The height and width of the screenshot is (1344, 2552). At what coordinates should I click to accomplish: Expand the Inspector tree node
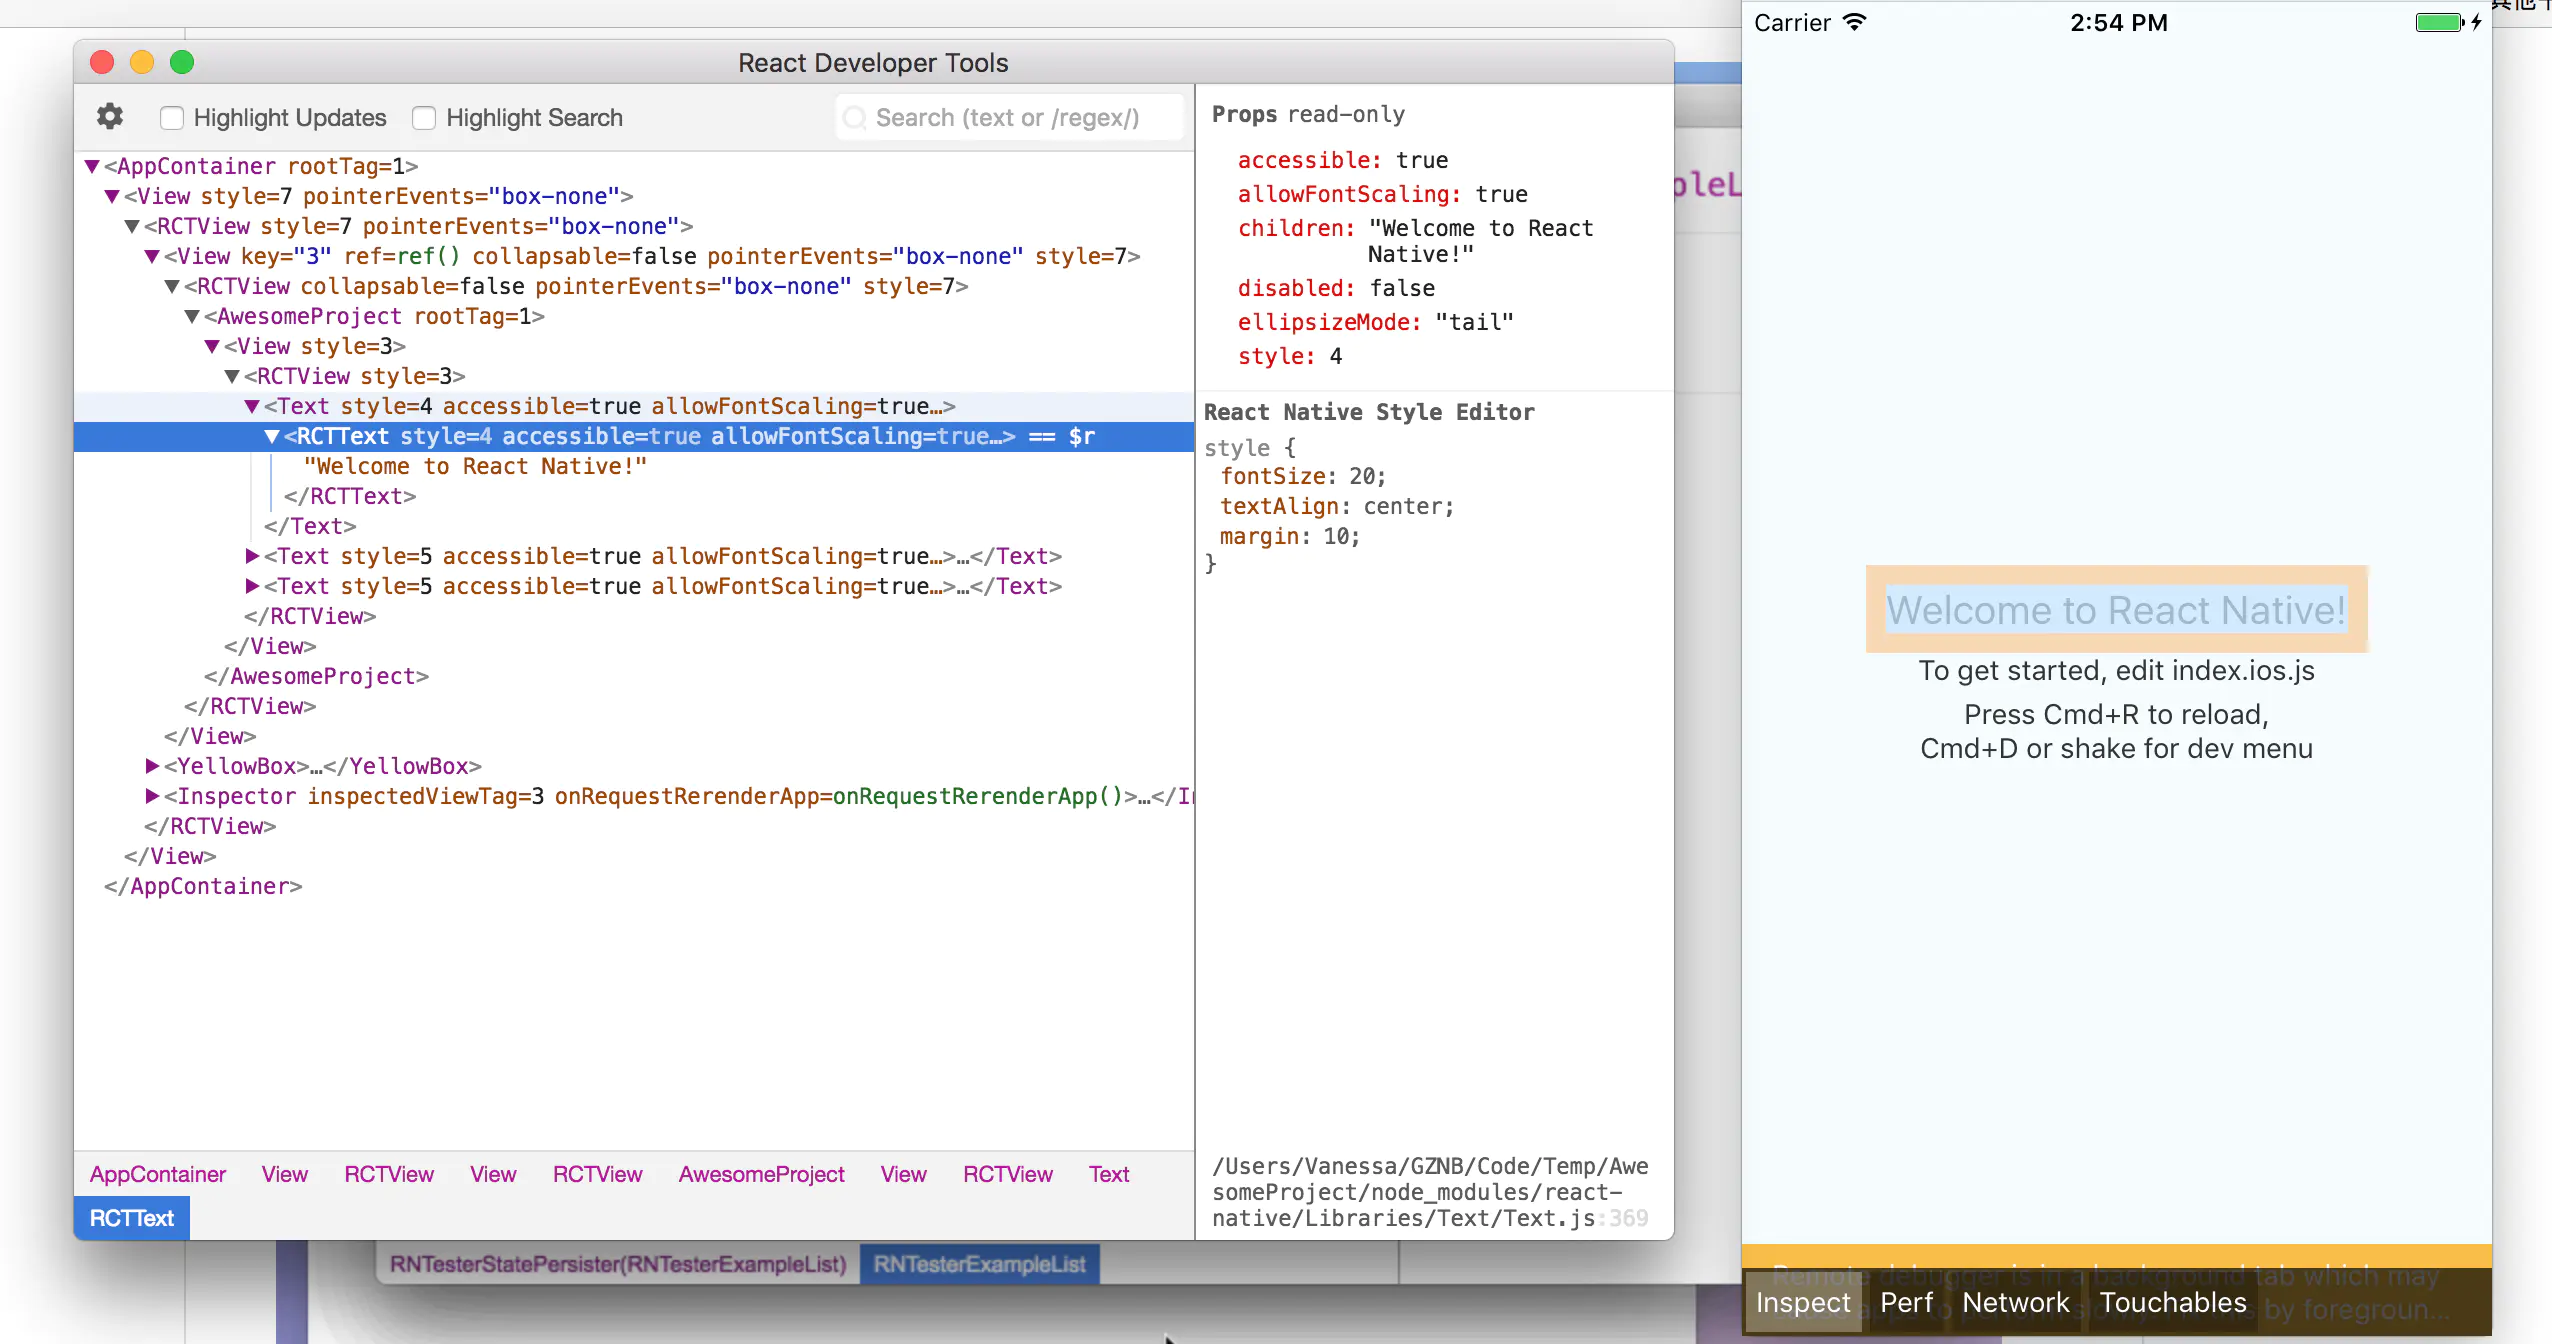[152, 796]
